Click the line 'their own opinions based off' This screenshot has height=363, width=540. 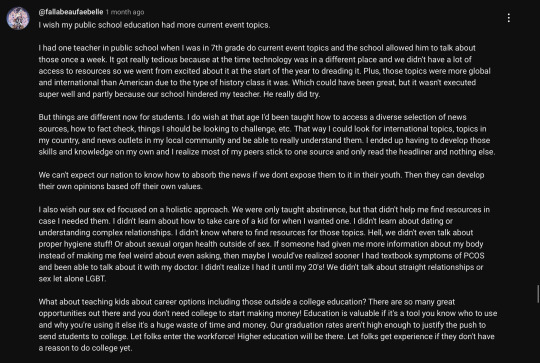click(121, 186)
